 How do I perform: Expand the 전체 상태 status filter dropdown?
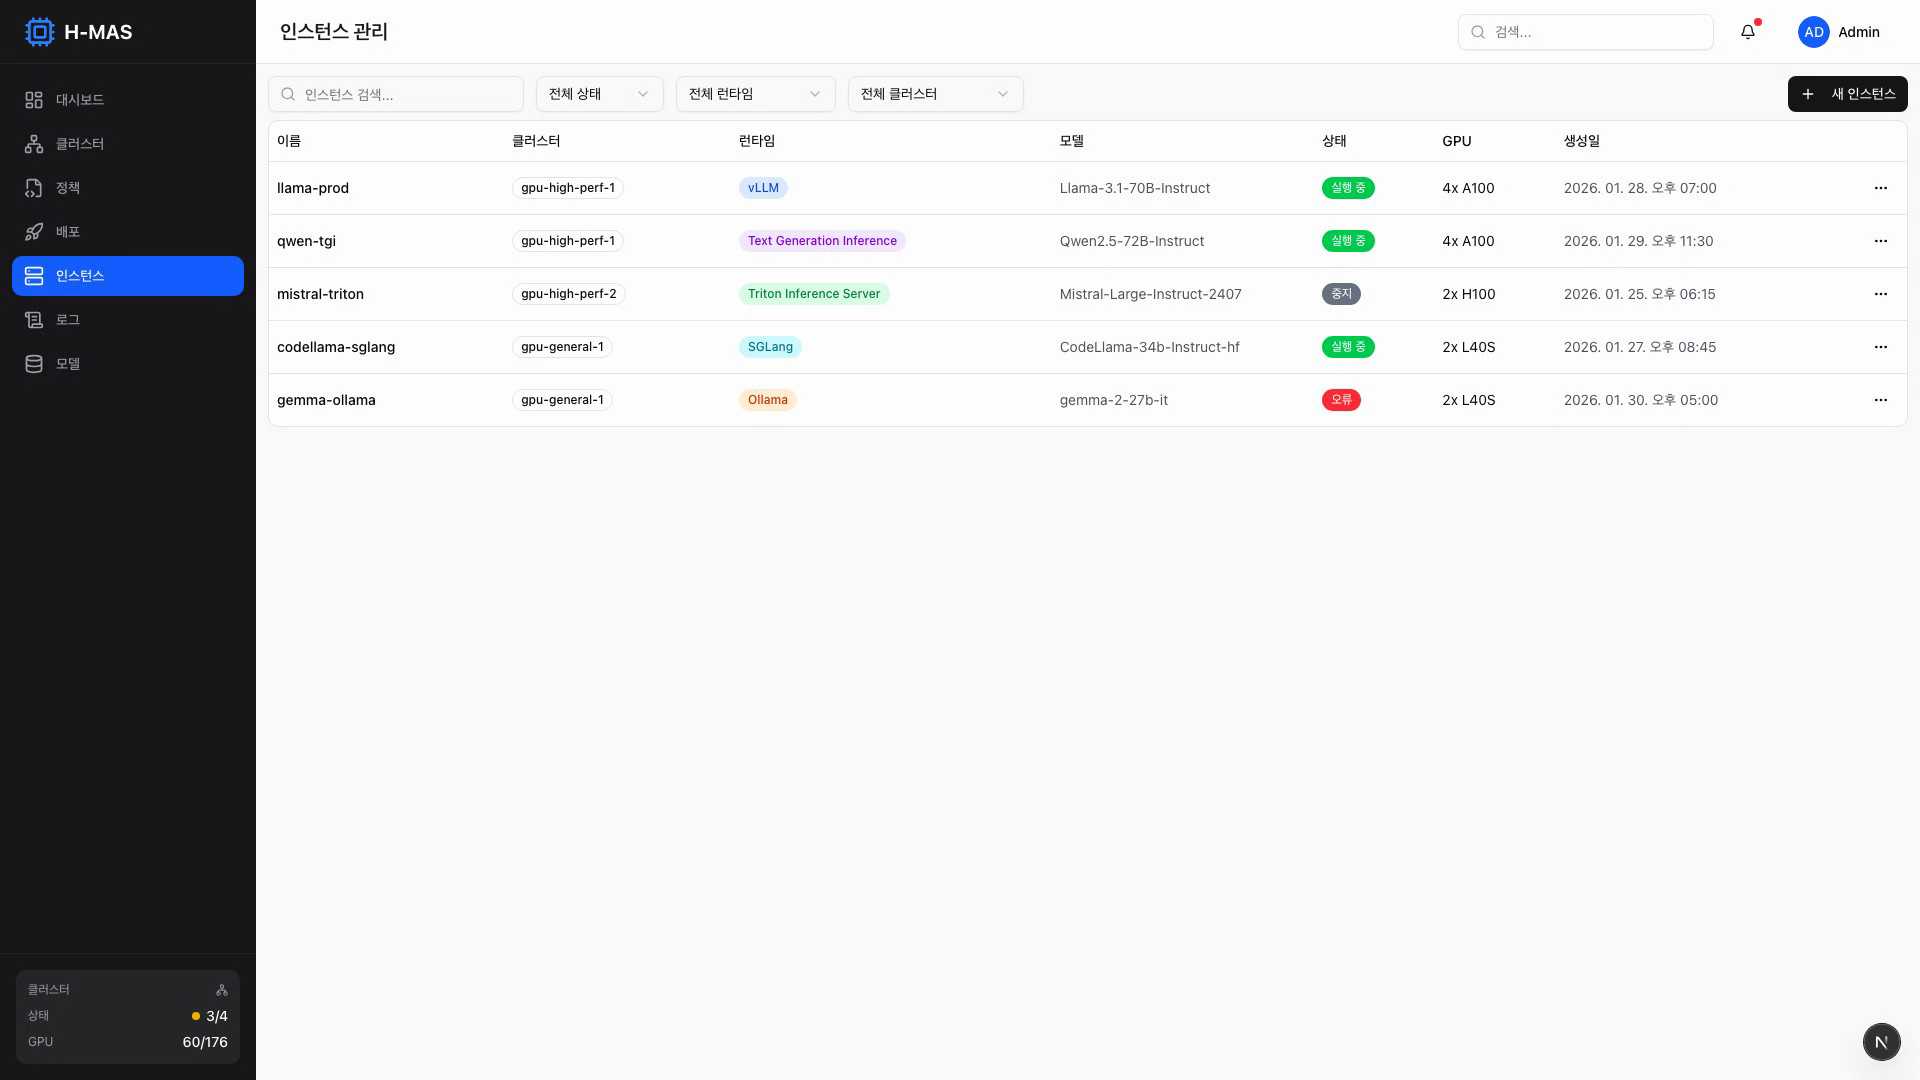(599, 94)
